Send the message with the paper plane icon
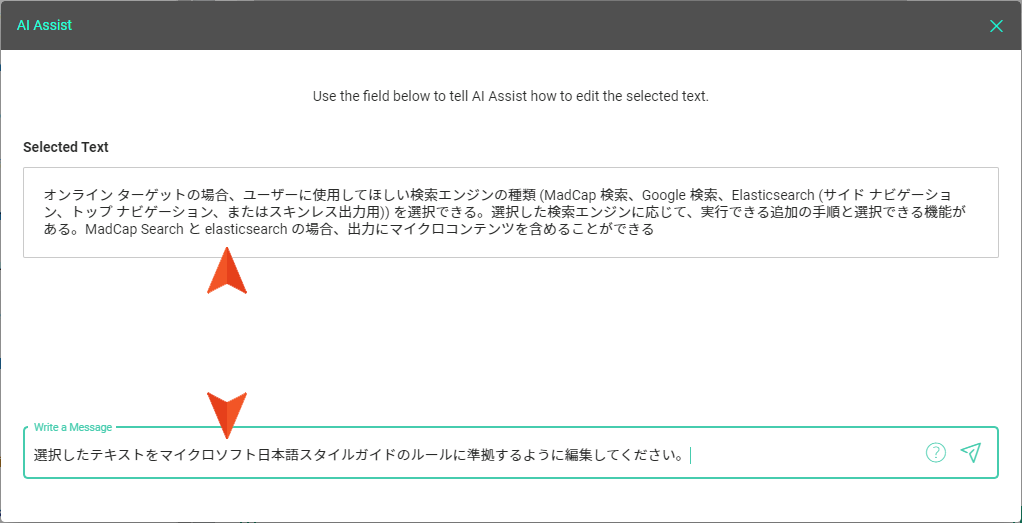 pyautogui.click(x=971, y=452)
